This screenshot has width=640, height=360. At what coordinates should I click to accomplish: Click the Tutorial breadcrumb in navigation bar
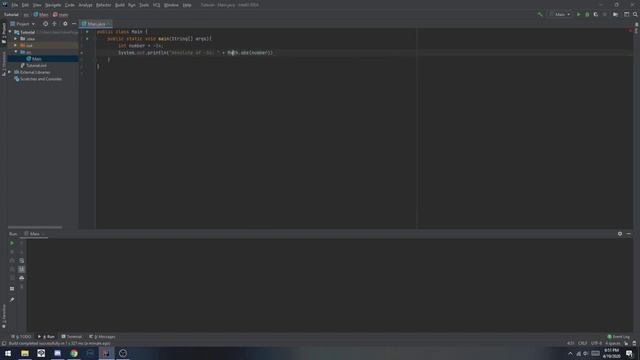(11, 14)
